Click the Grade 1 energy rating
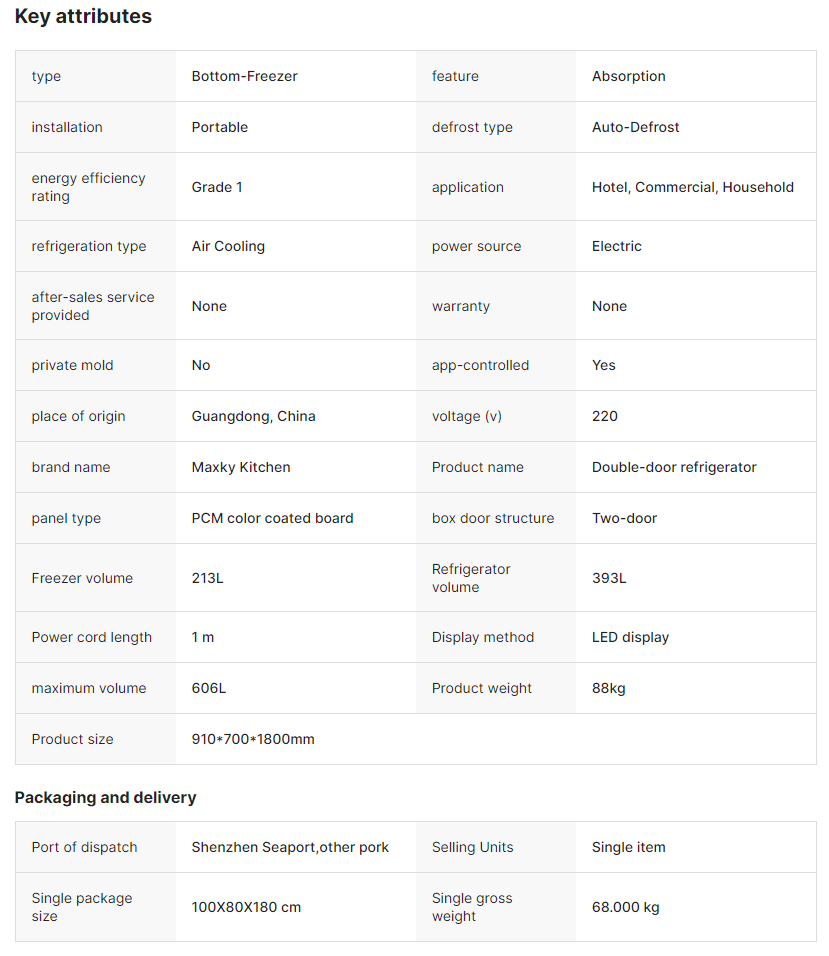829x956 pixels. [x=217, y=187]
